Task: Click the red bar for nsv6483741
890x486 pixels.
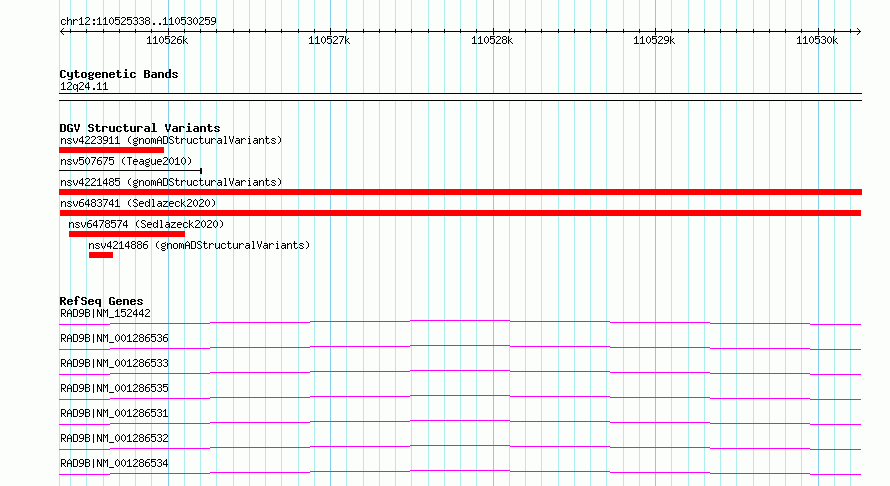Action: 460,213
